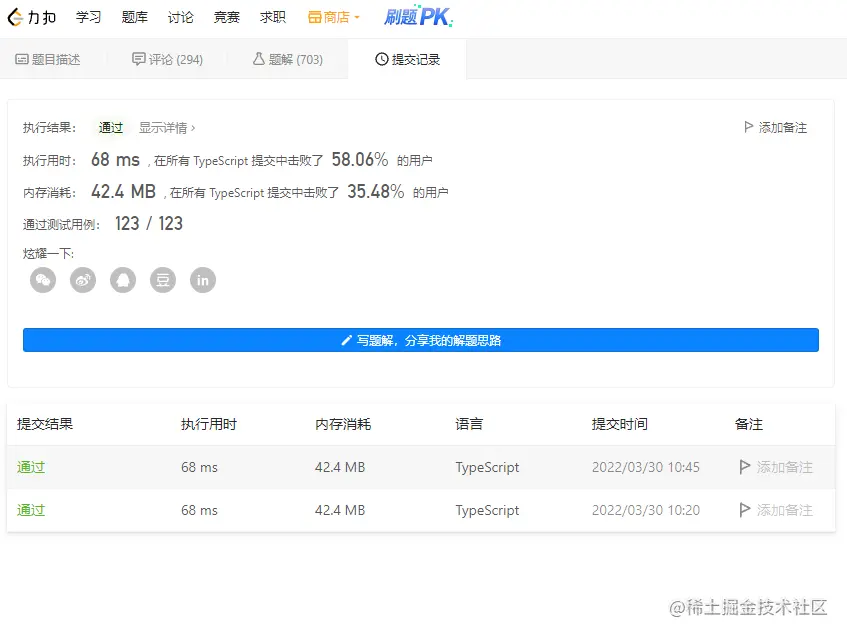Image resolution: width=847 pixels, height=637 pixels.
Task: Click the 提交结果 column header
Action: (x=45, y=424)
